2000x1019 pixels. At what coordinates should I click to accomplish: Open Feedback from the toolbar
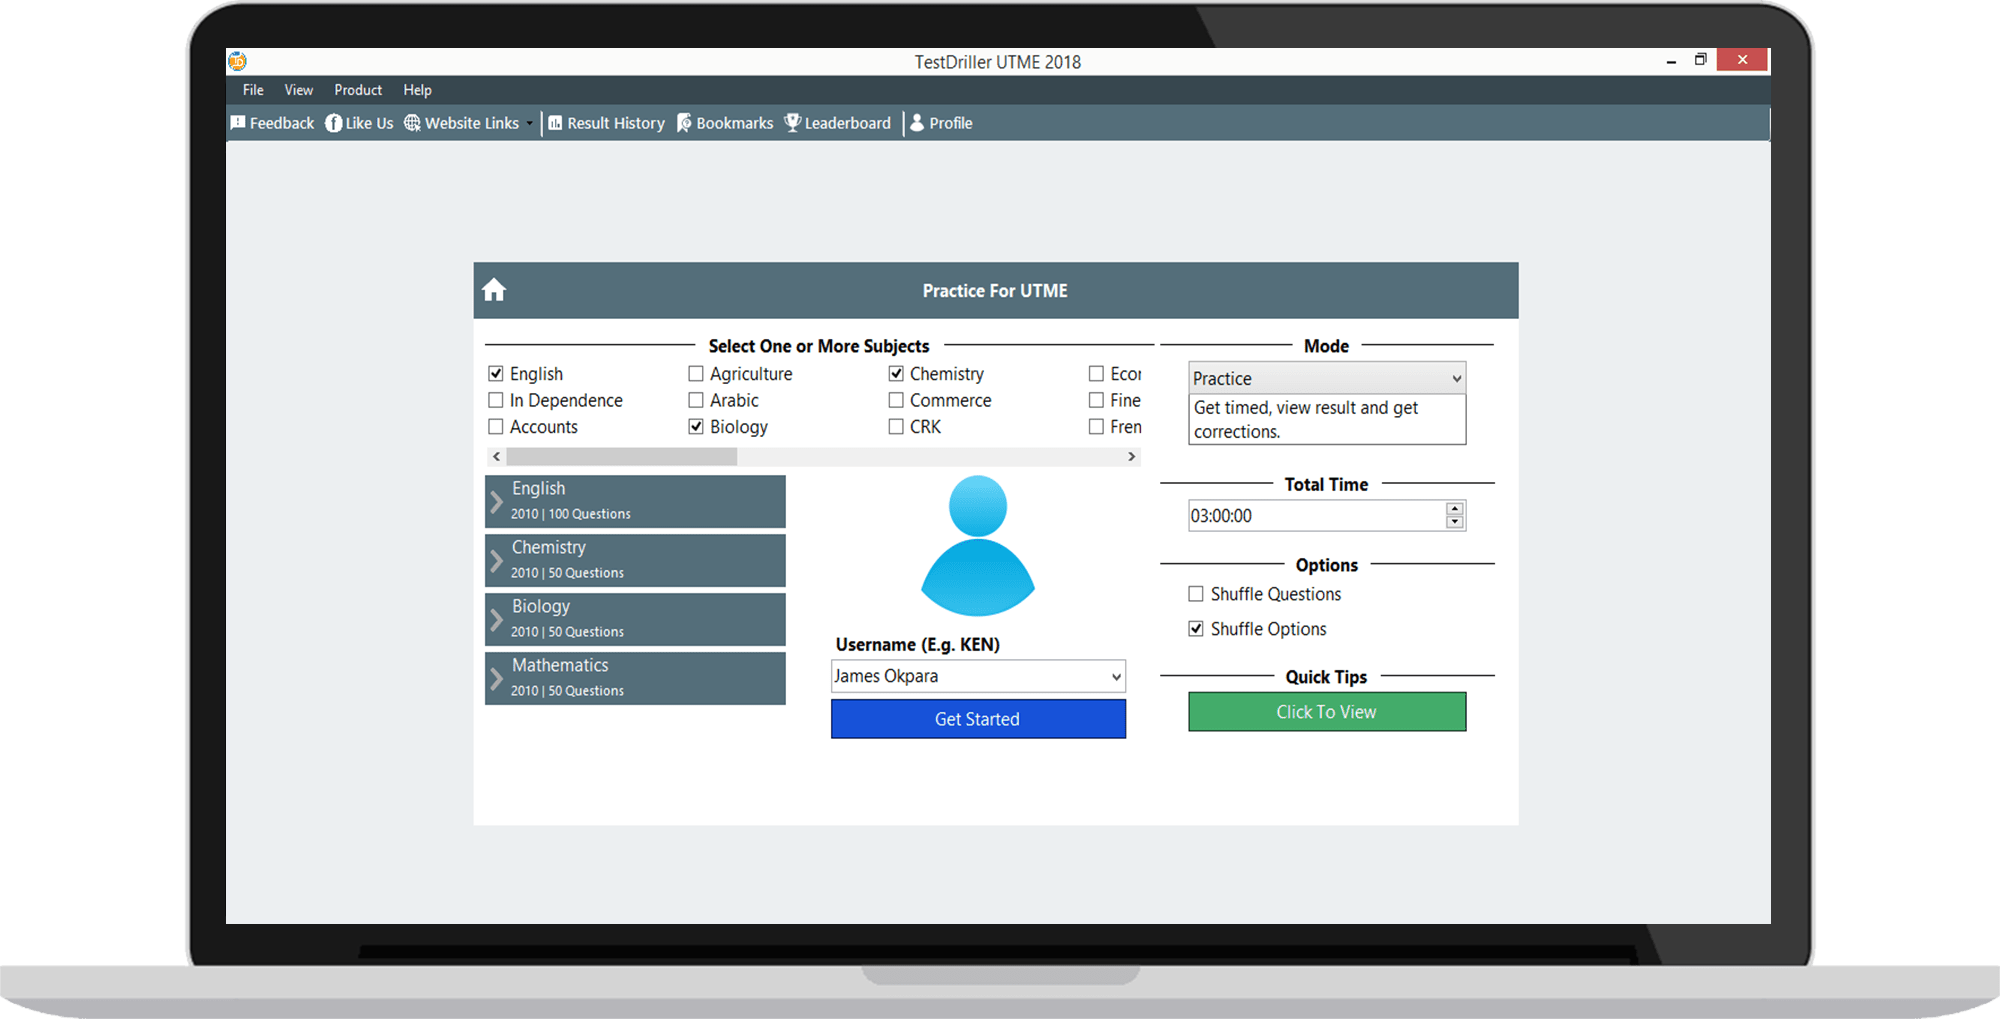pos(272,123)
